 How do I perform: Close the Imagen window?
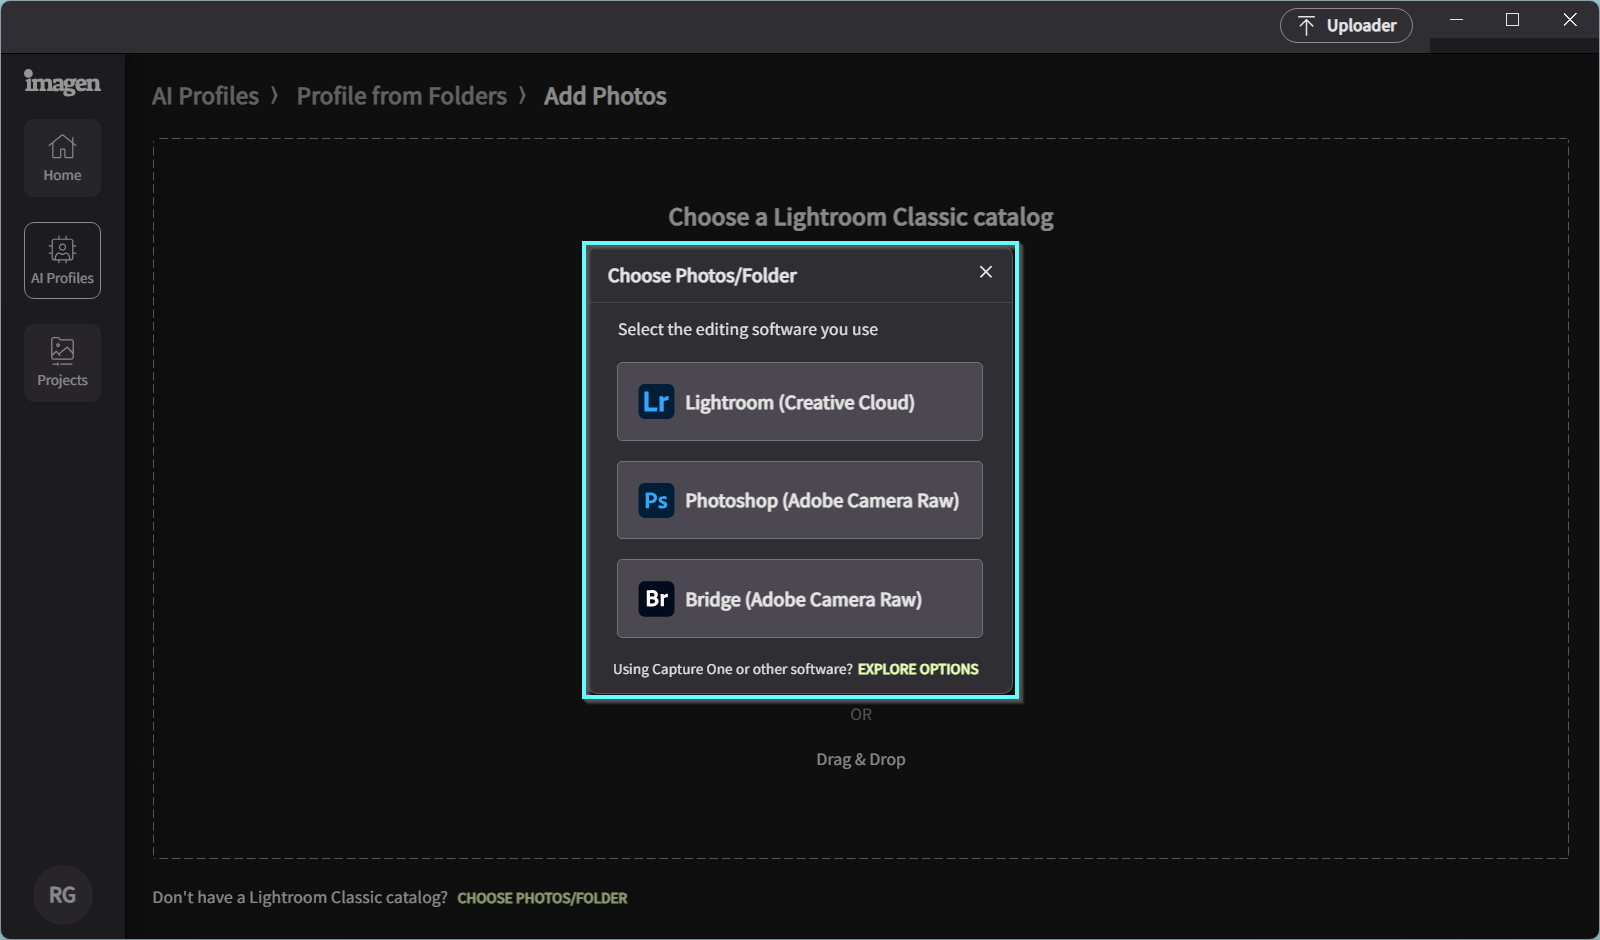point(1570,20)
